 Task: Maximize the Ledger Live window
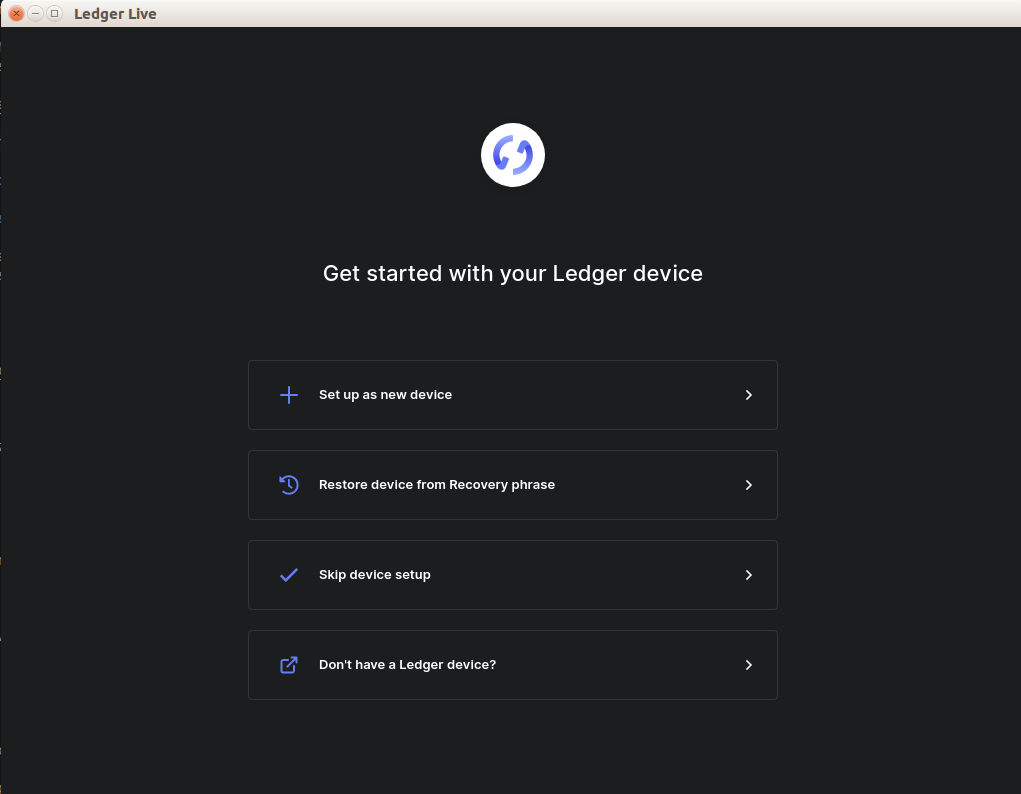pyautogui.click(x=55, y=14)
